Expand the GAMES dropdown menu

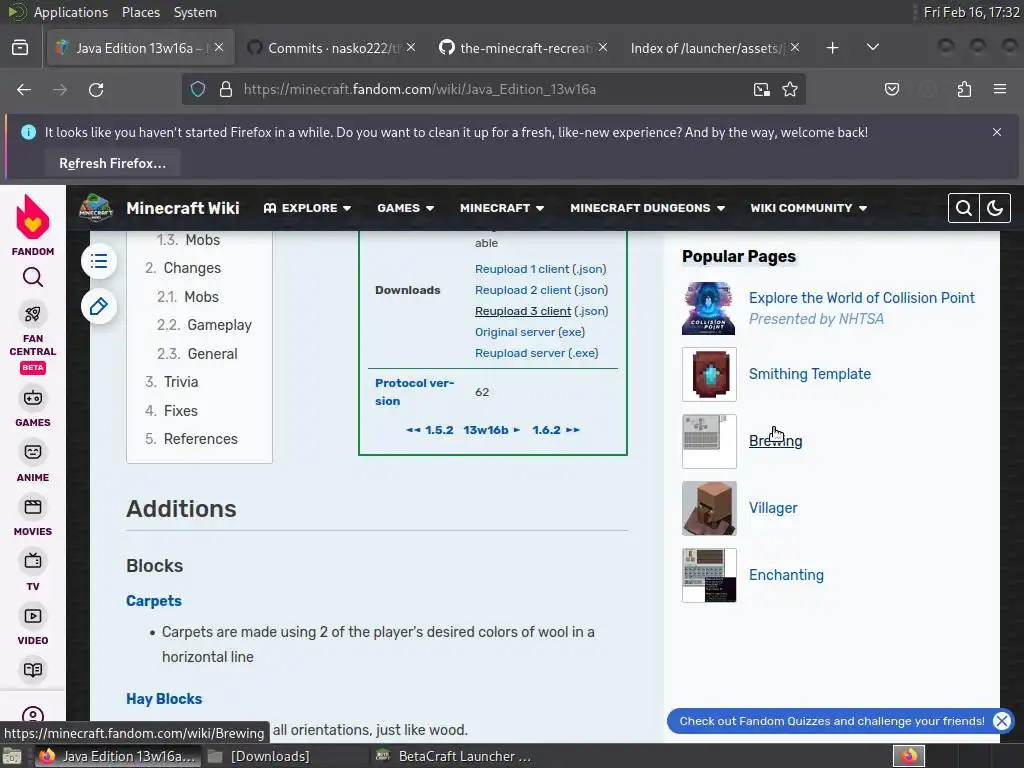click(x=406, y=208)
